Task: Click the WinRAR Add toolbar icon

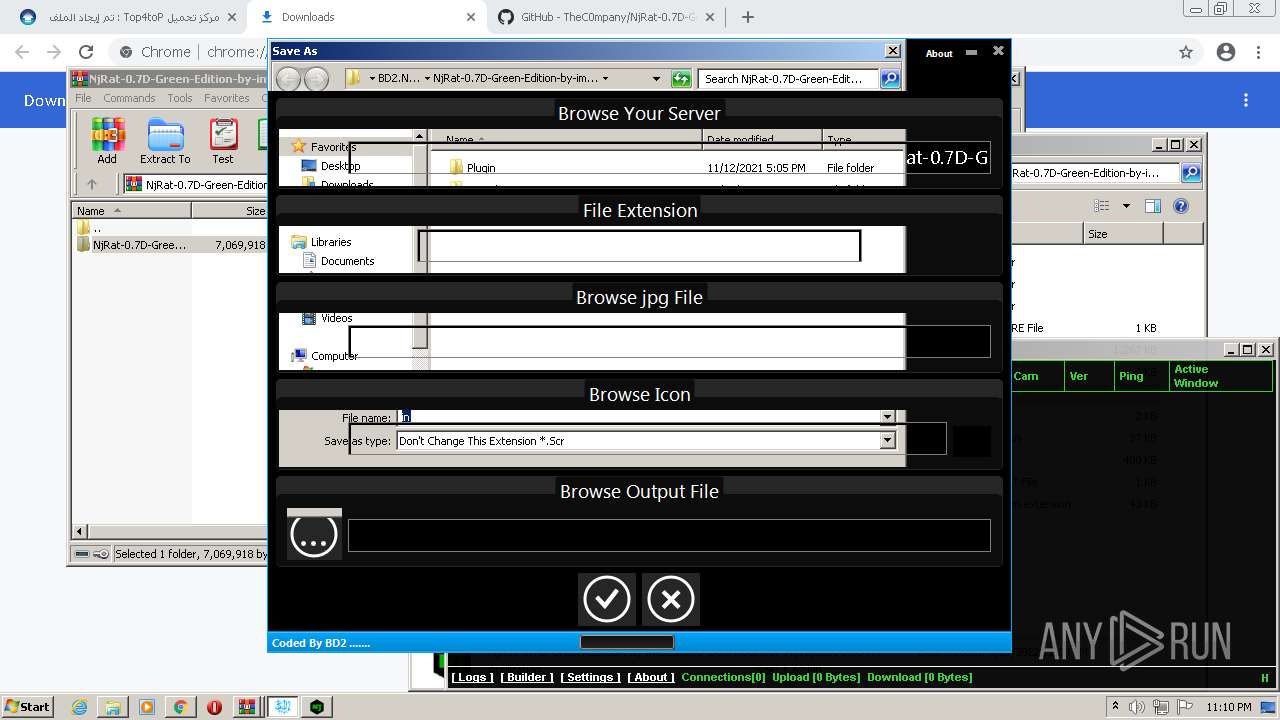Action: pos(107,140)
